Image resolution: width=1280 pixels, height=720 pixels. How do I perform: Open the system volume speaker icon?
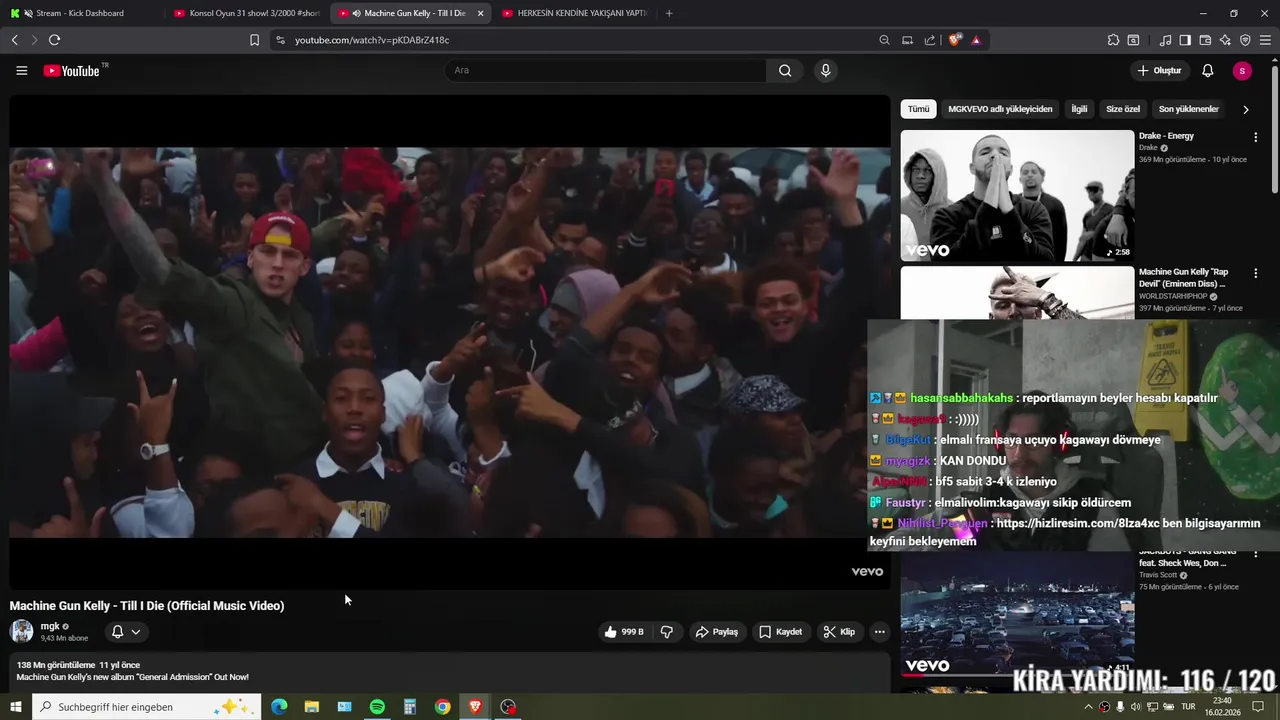1137,707
